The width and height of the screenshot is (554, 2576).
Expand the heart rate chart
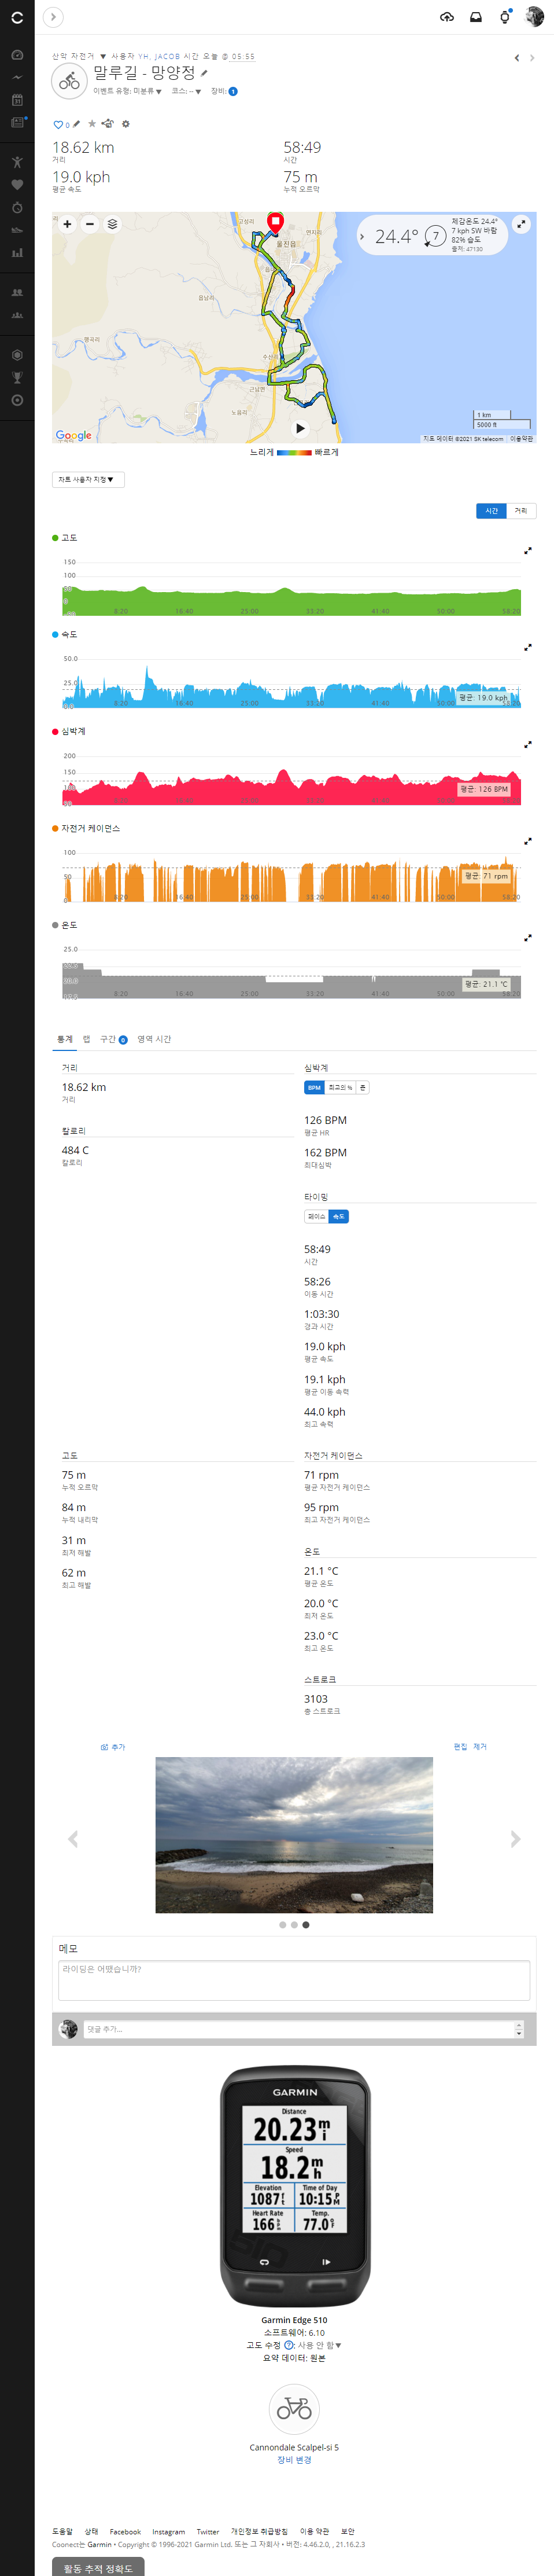click(x=528, y=744)
